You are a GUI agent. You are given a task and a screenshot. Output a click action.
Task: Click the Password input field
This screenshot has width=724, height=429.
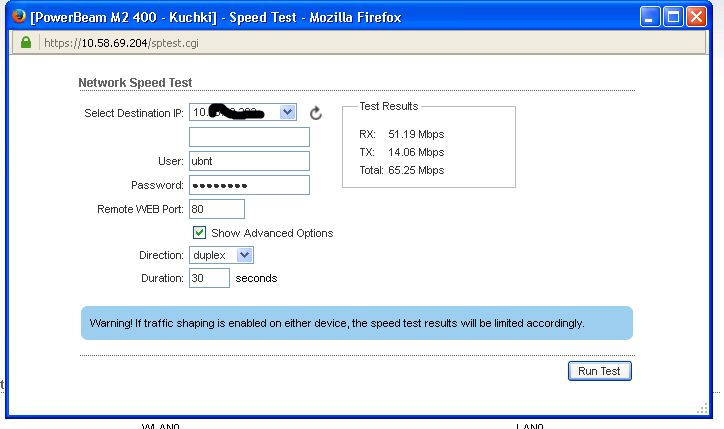pos(249,185)
